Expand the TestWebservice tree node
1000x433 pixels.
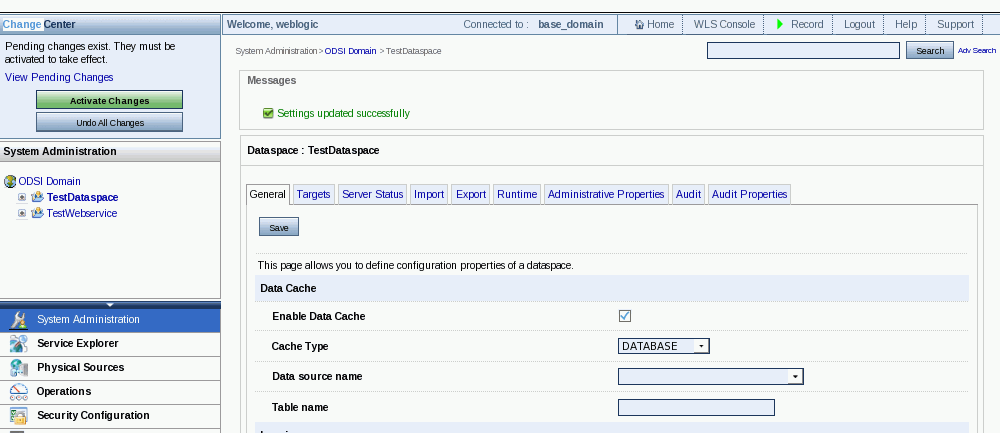22,213
